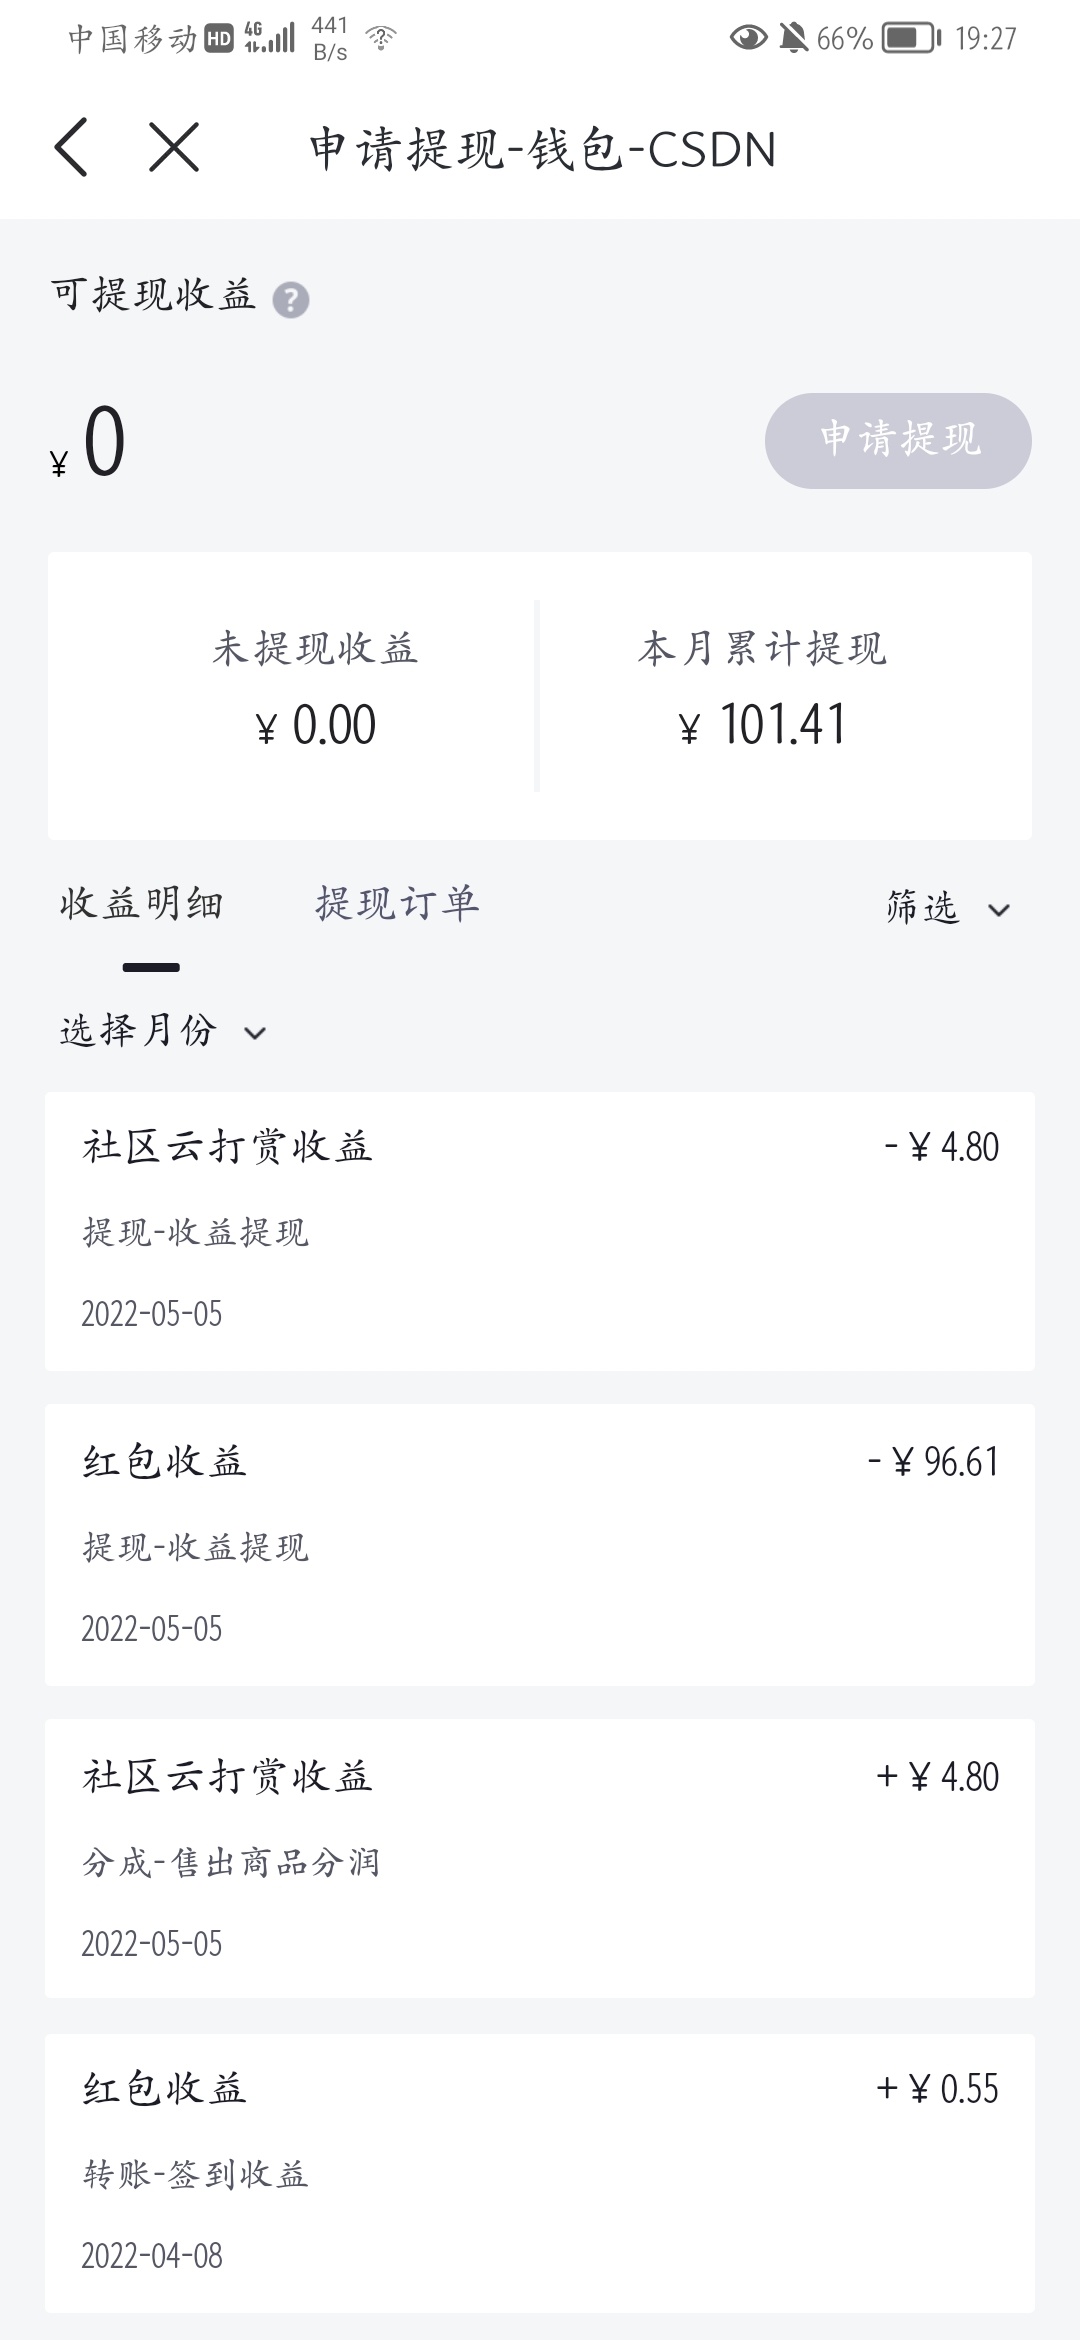Switch to the 提现订单 tab
This screenshot has width=1080, height=2340.
click(397, 904)
